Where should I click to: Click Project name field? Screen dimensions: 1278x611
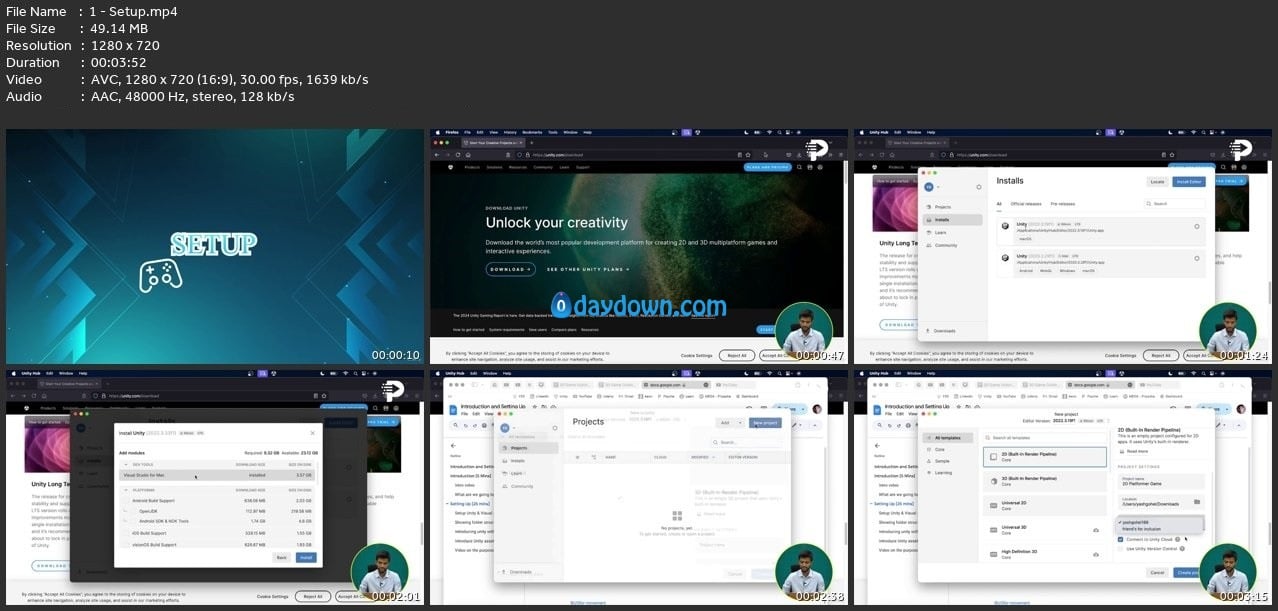point(1161,482)
